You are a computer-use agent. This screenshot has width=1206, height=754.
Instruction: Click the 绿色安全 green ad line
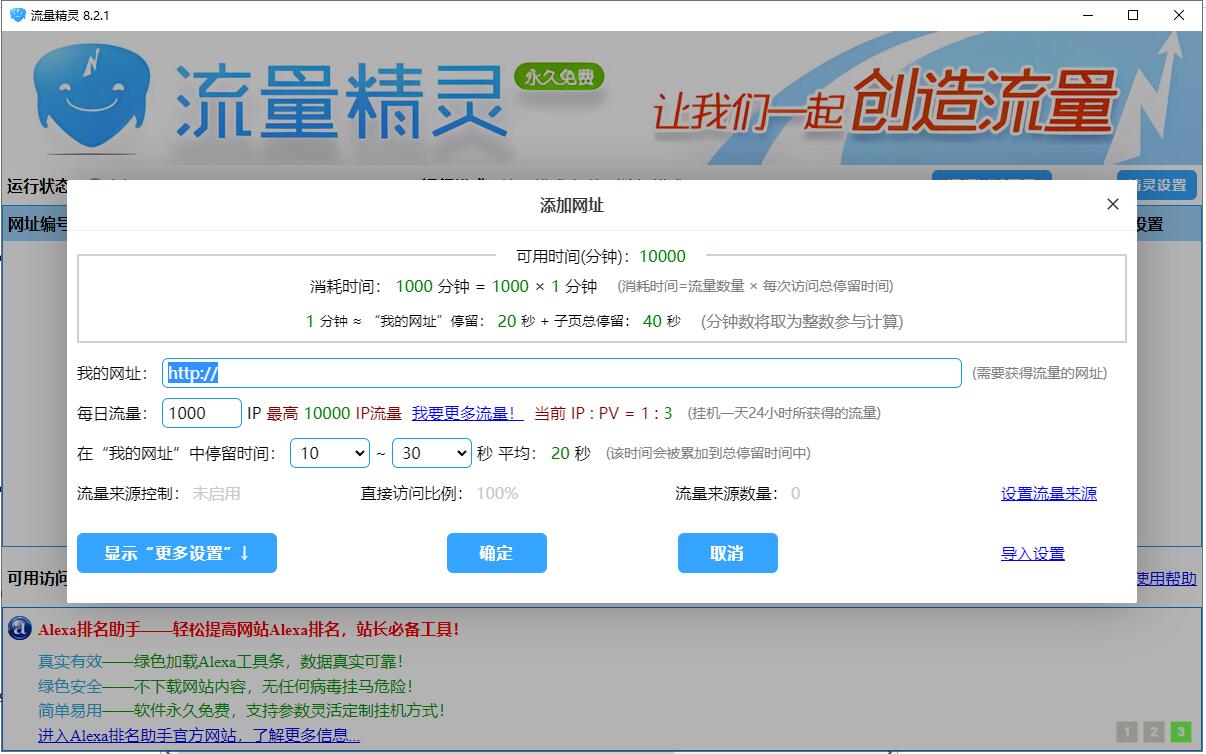pyautogui.click(x=225, y=686)
